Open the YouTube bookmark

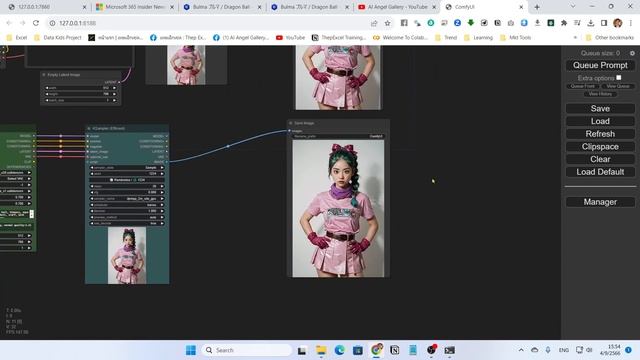tap(290, 38)
